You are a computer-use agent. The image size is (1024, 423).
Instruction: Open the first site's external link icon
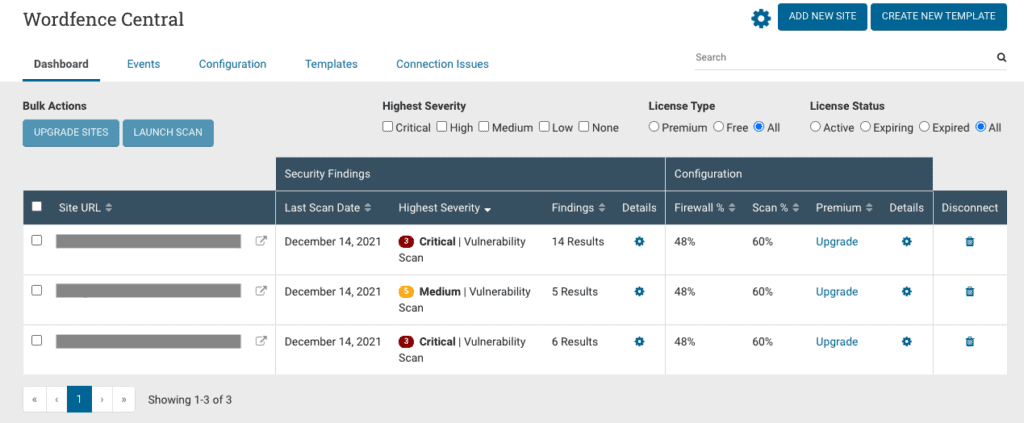click(261, 241)
